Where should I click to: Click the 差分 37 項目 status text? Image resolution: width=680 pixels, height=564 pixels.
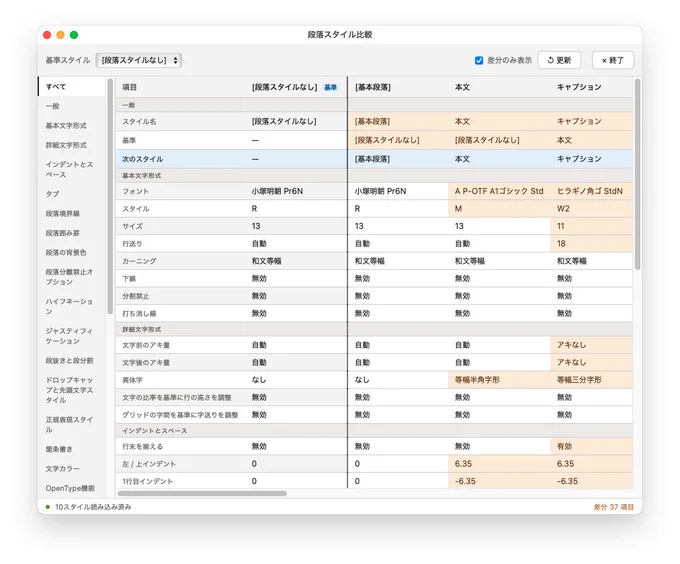613,507
